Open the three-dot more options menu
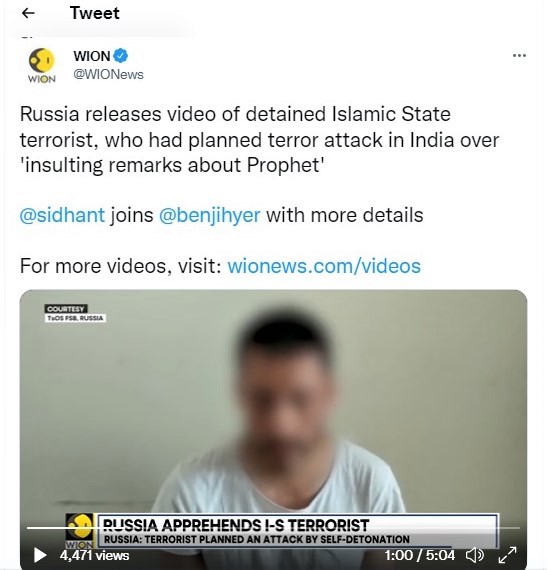The height and width of the screenshot is (570, 547). 519,56
